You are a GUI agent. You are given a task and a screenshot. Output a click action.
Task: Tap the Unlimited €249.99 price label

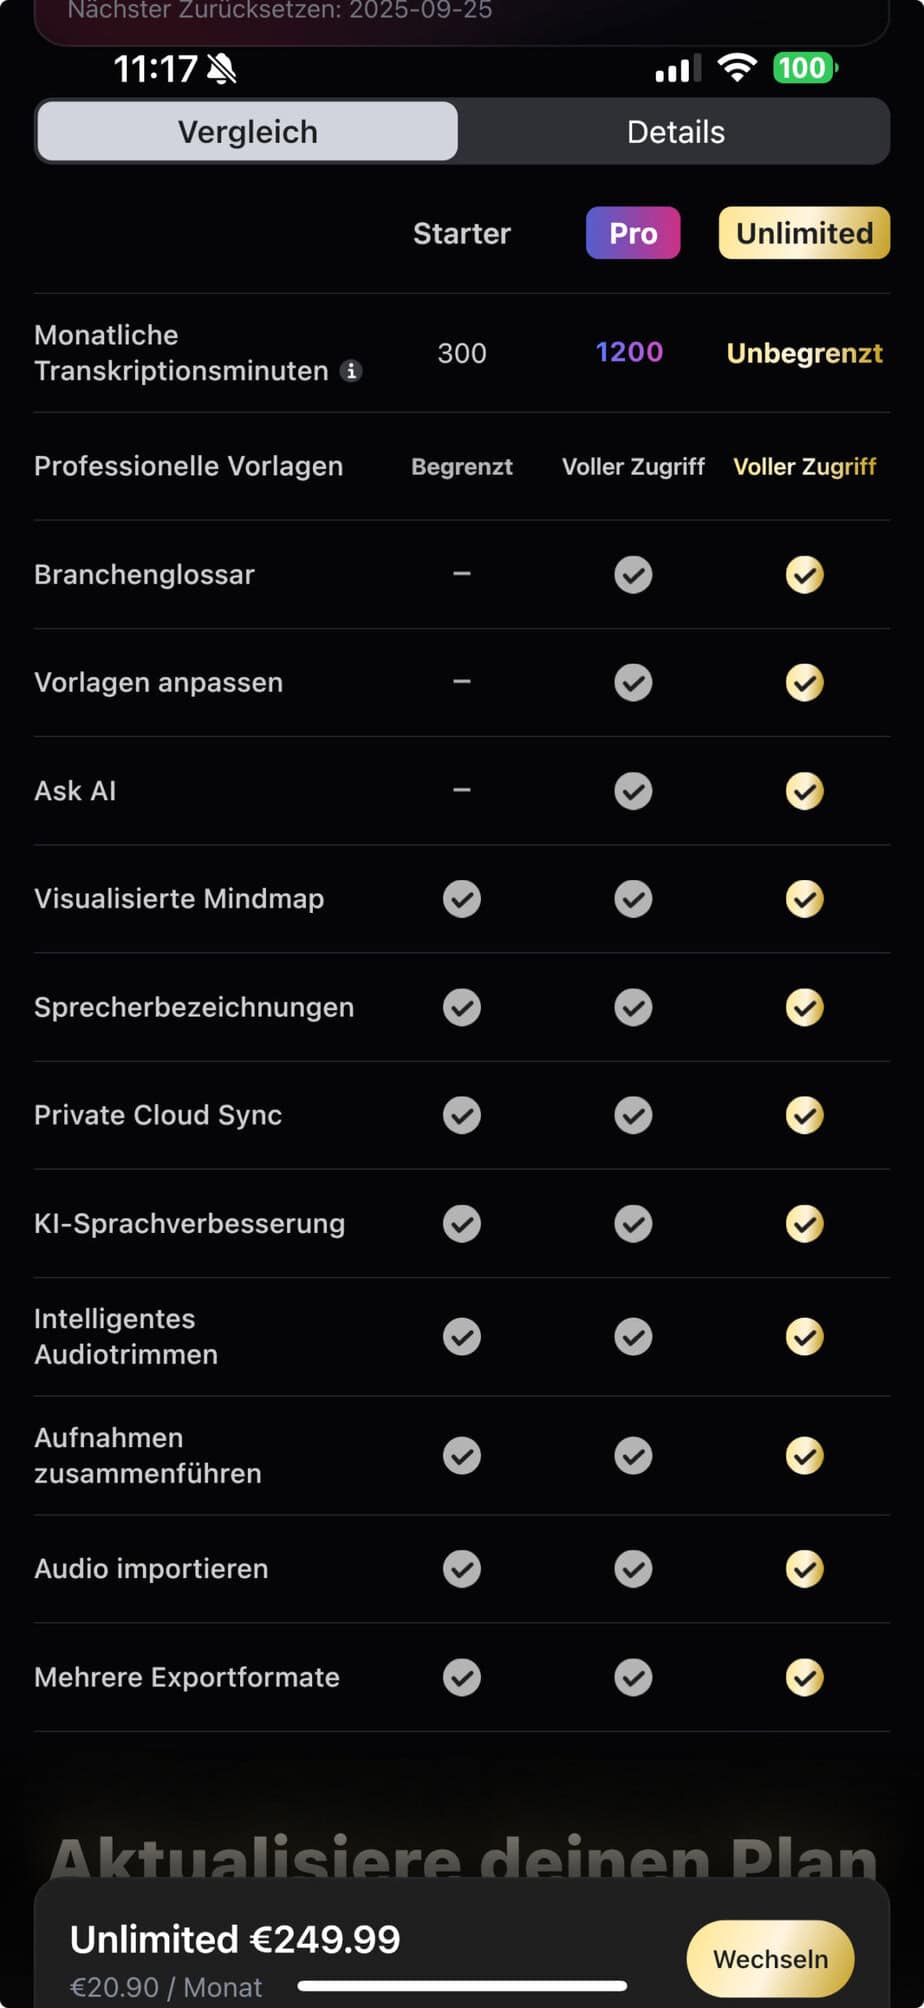235,1939
